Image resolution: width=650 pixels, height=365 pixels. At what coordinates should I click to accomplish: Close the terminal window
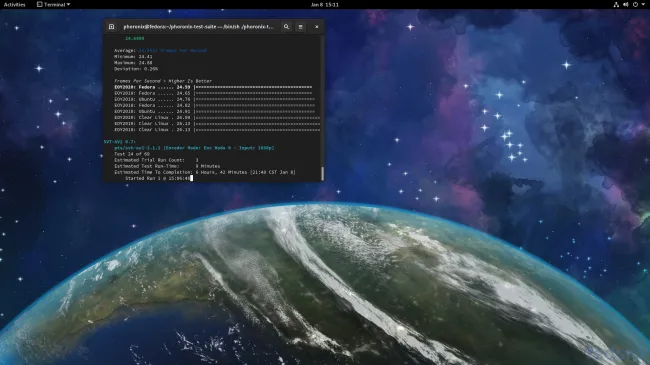pyautogui.click(x=317, y=27)
